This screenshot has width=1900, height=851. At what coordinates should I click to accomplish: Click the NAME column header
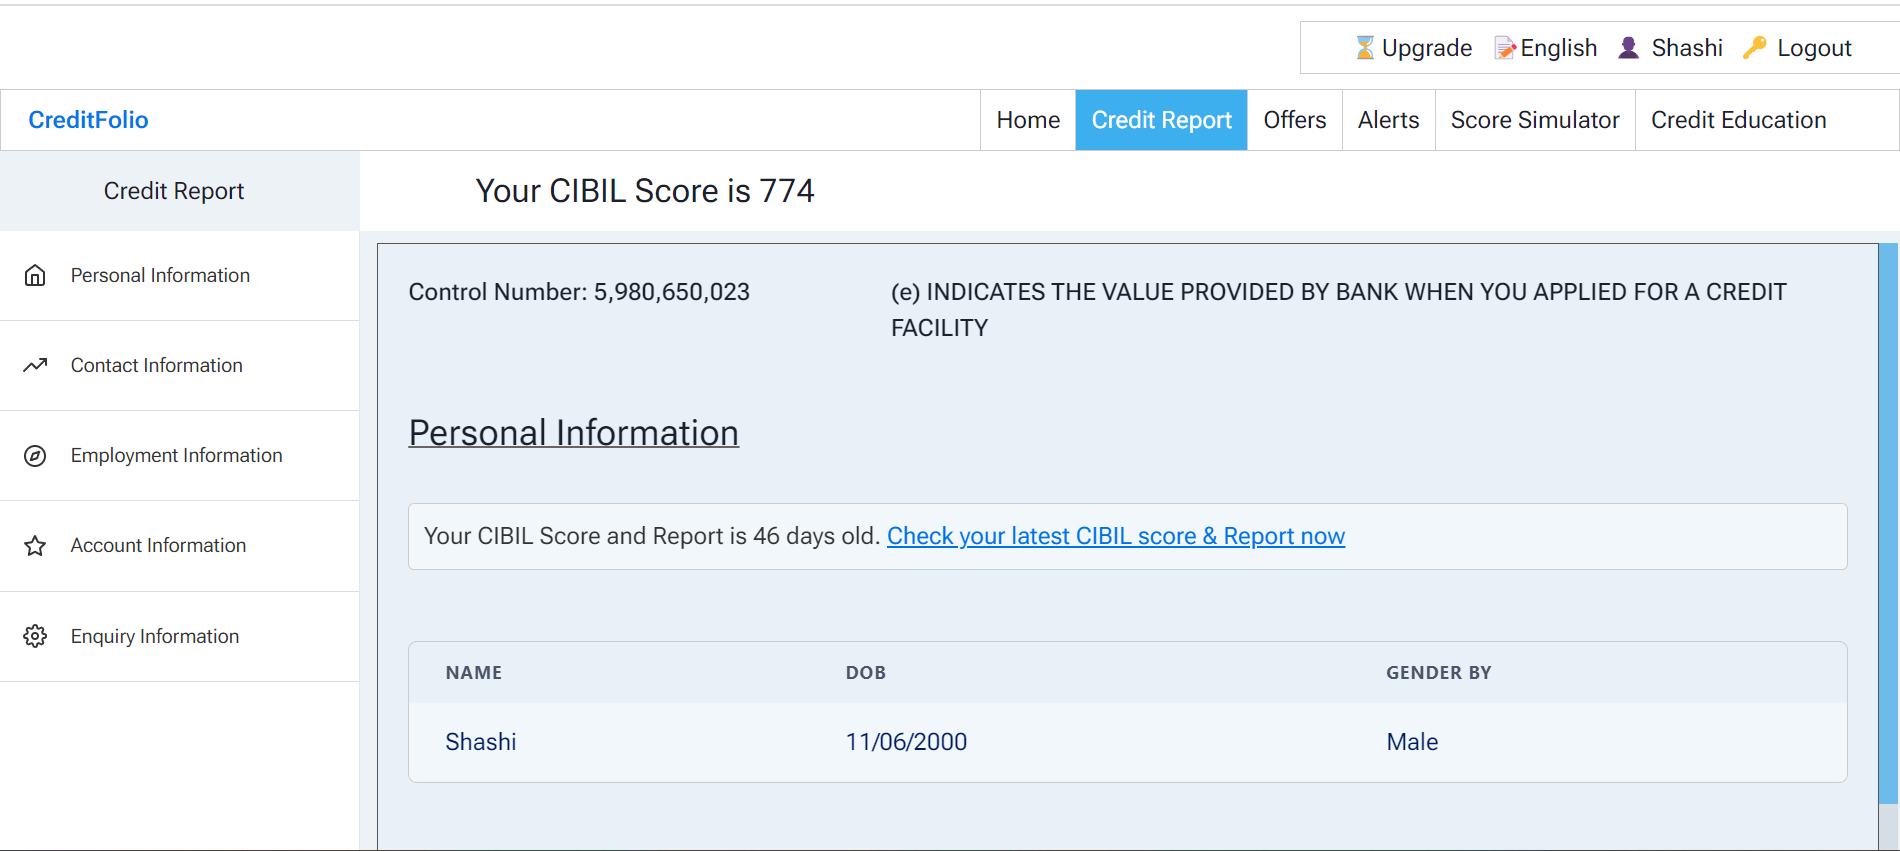[474, 673]
